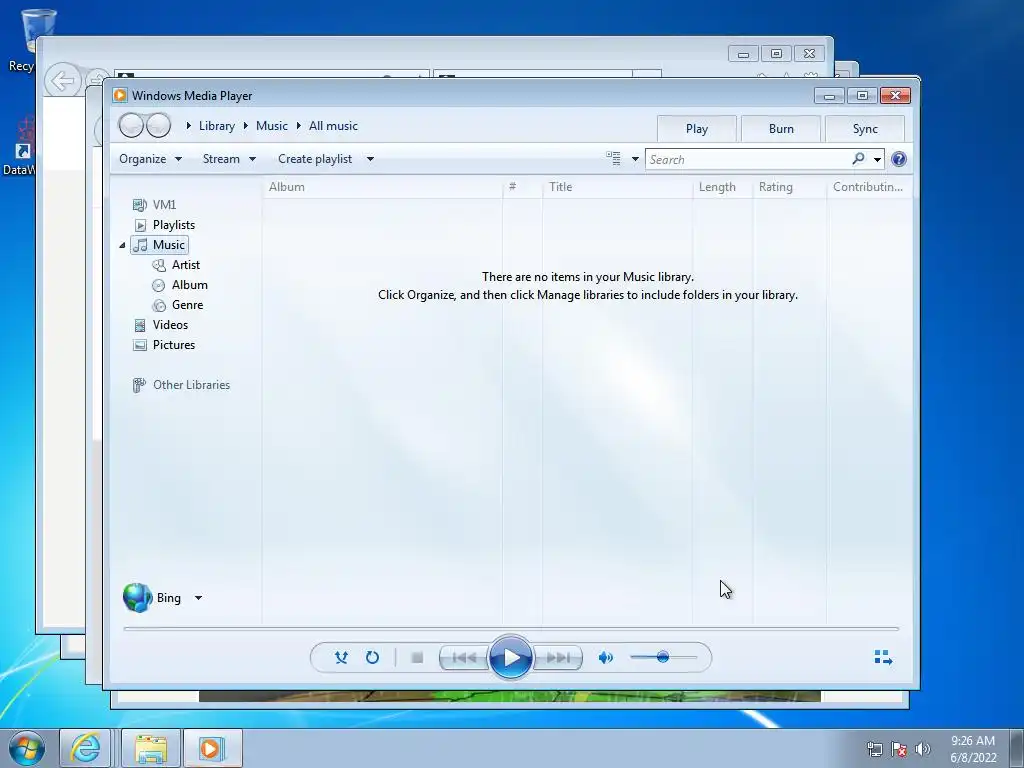The width and height of the screenshot is (1024, 768).
Task: Open the Stream menu
Action: 229,159
